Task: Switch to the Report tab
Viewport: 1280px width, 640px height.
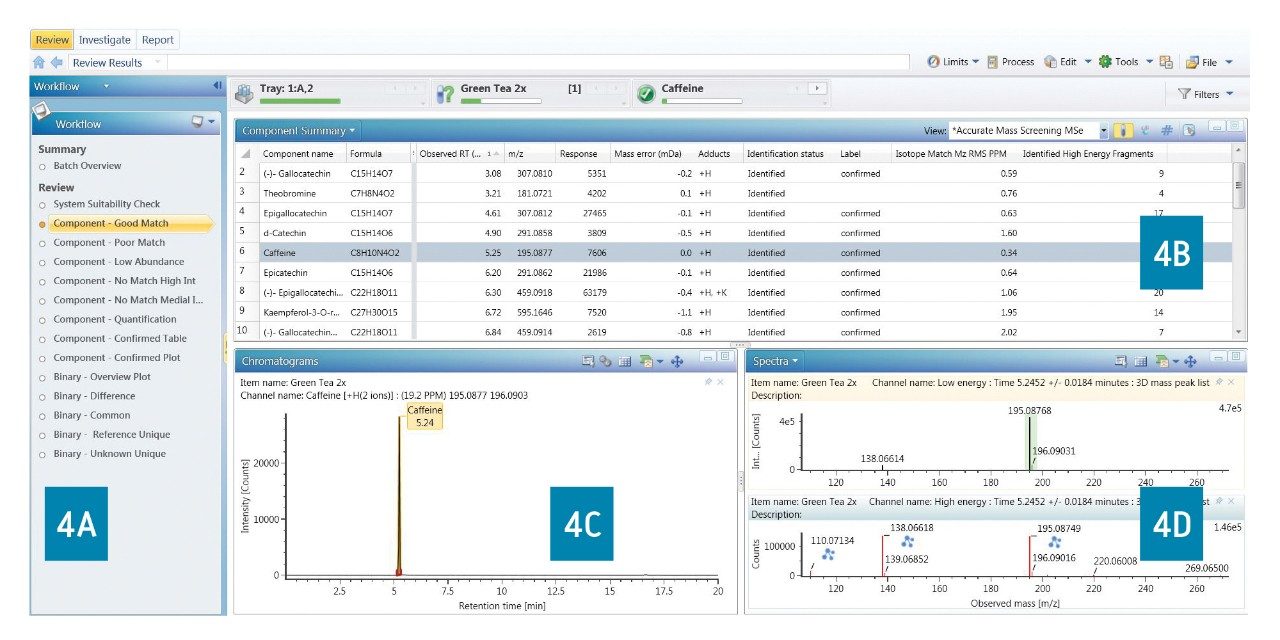Action: point(158,40)
